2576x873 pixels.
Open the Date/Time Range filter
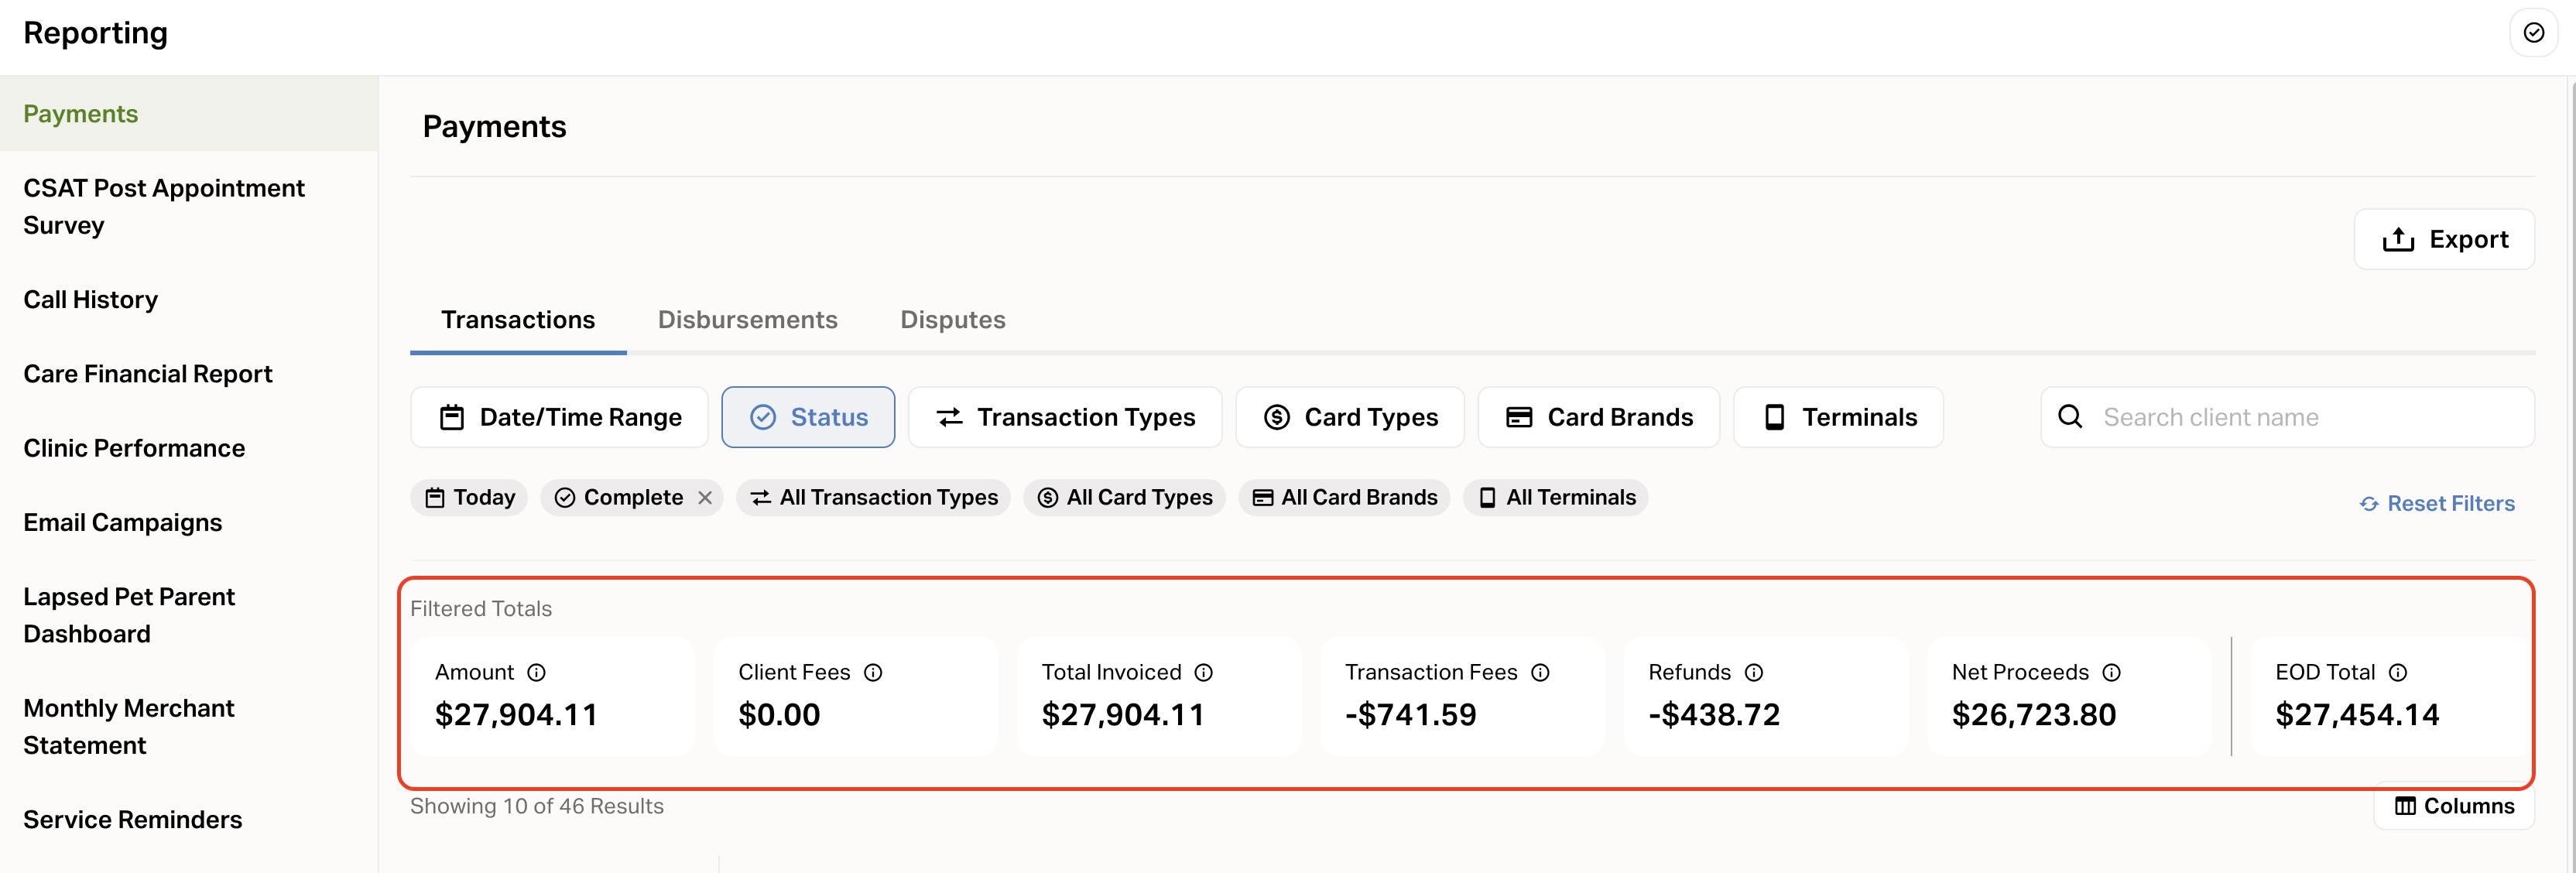(x=560, y=417)
